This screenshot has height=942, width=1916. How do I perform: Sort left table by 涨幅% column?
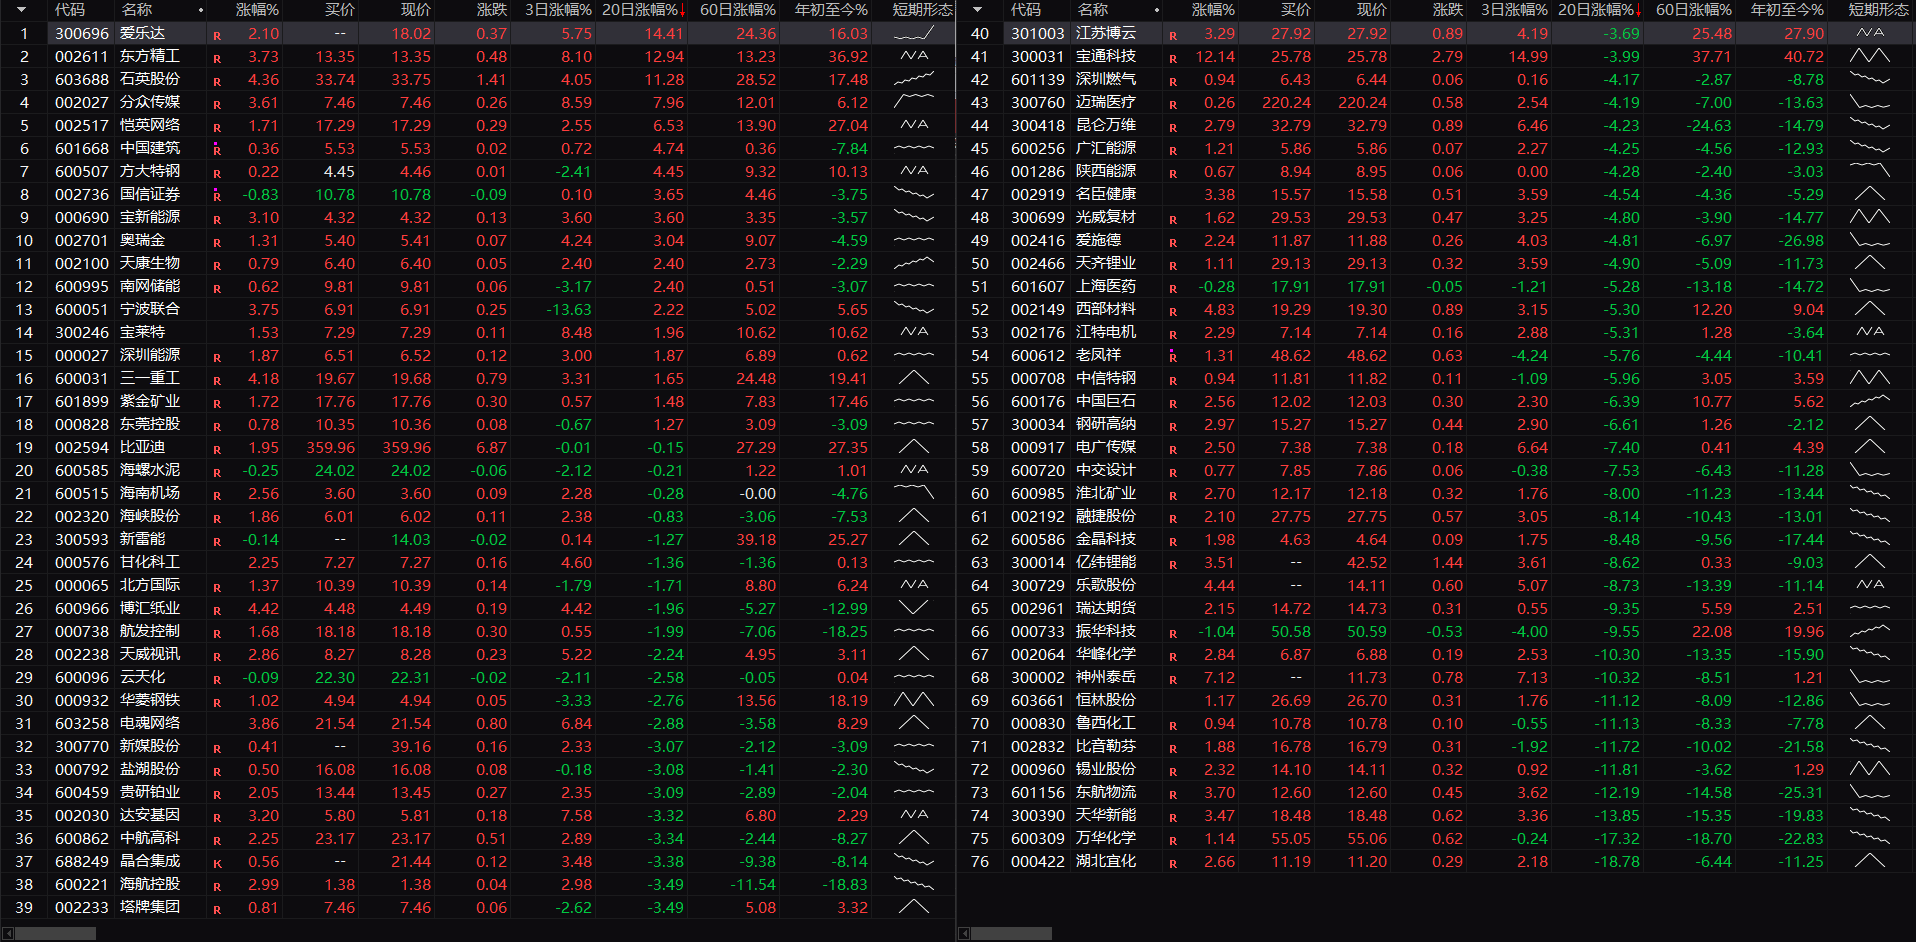pyautogui.click(x=257, y=10)
